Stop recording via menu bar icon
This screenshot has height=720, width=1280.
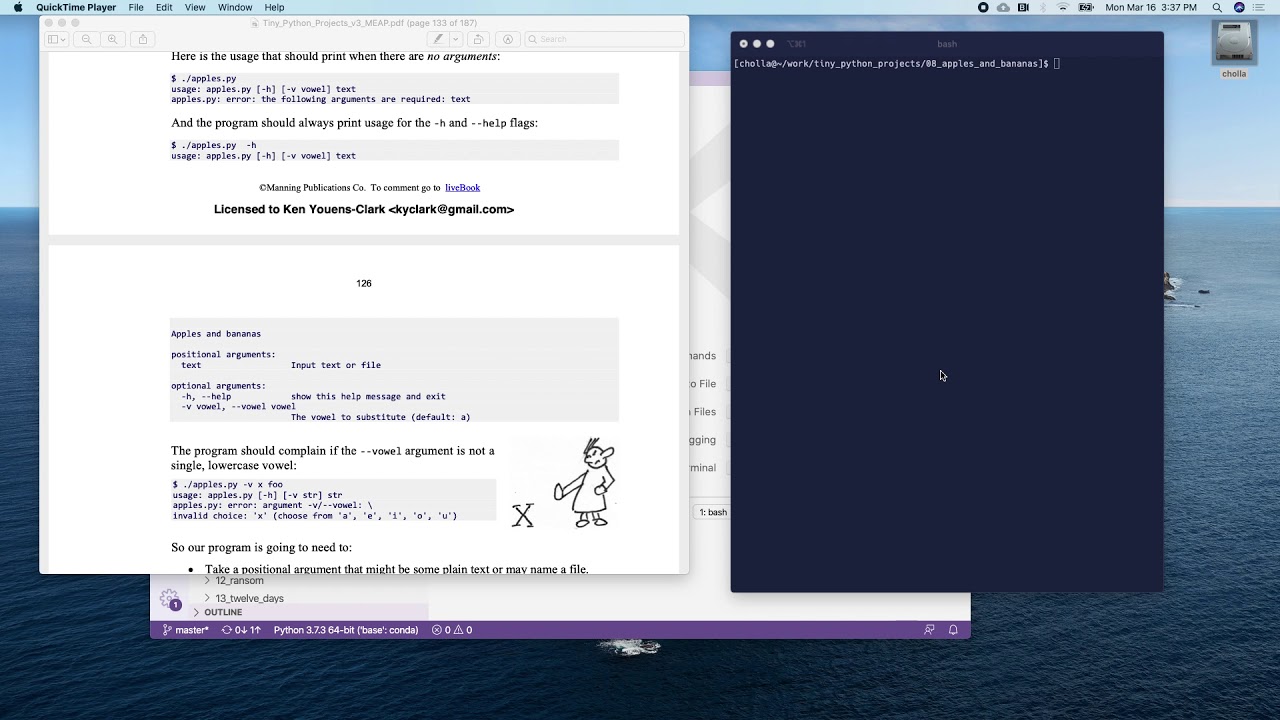click(x=983, y=7)
